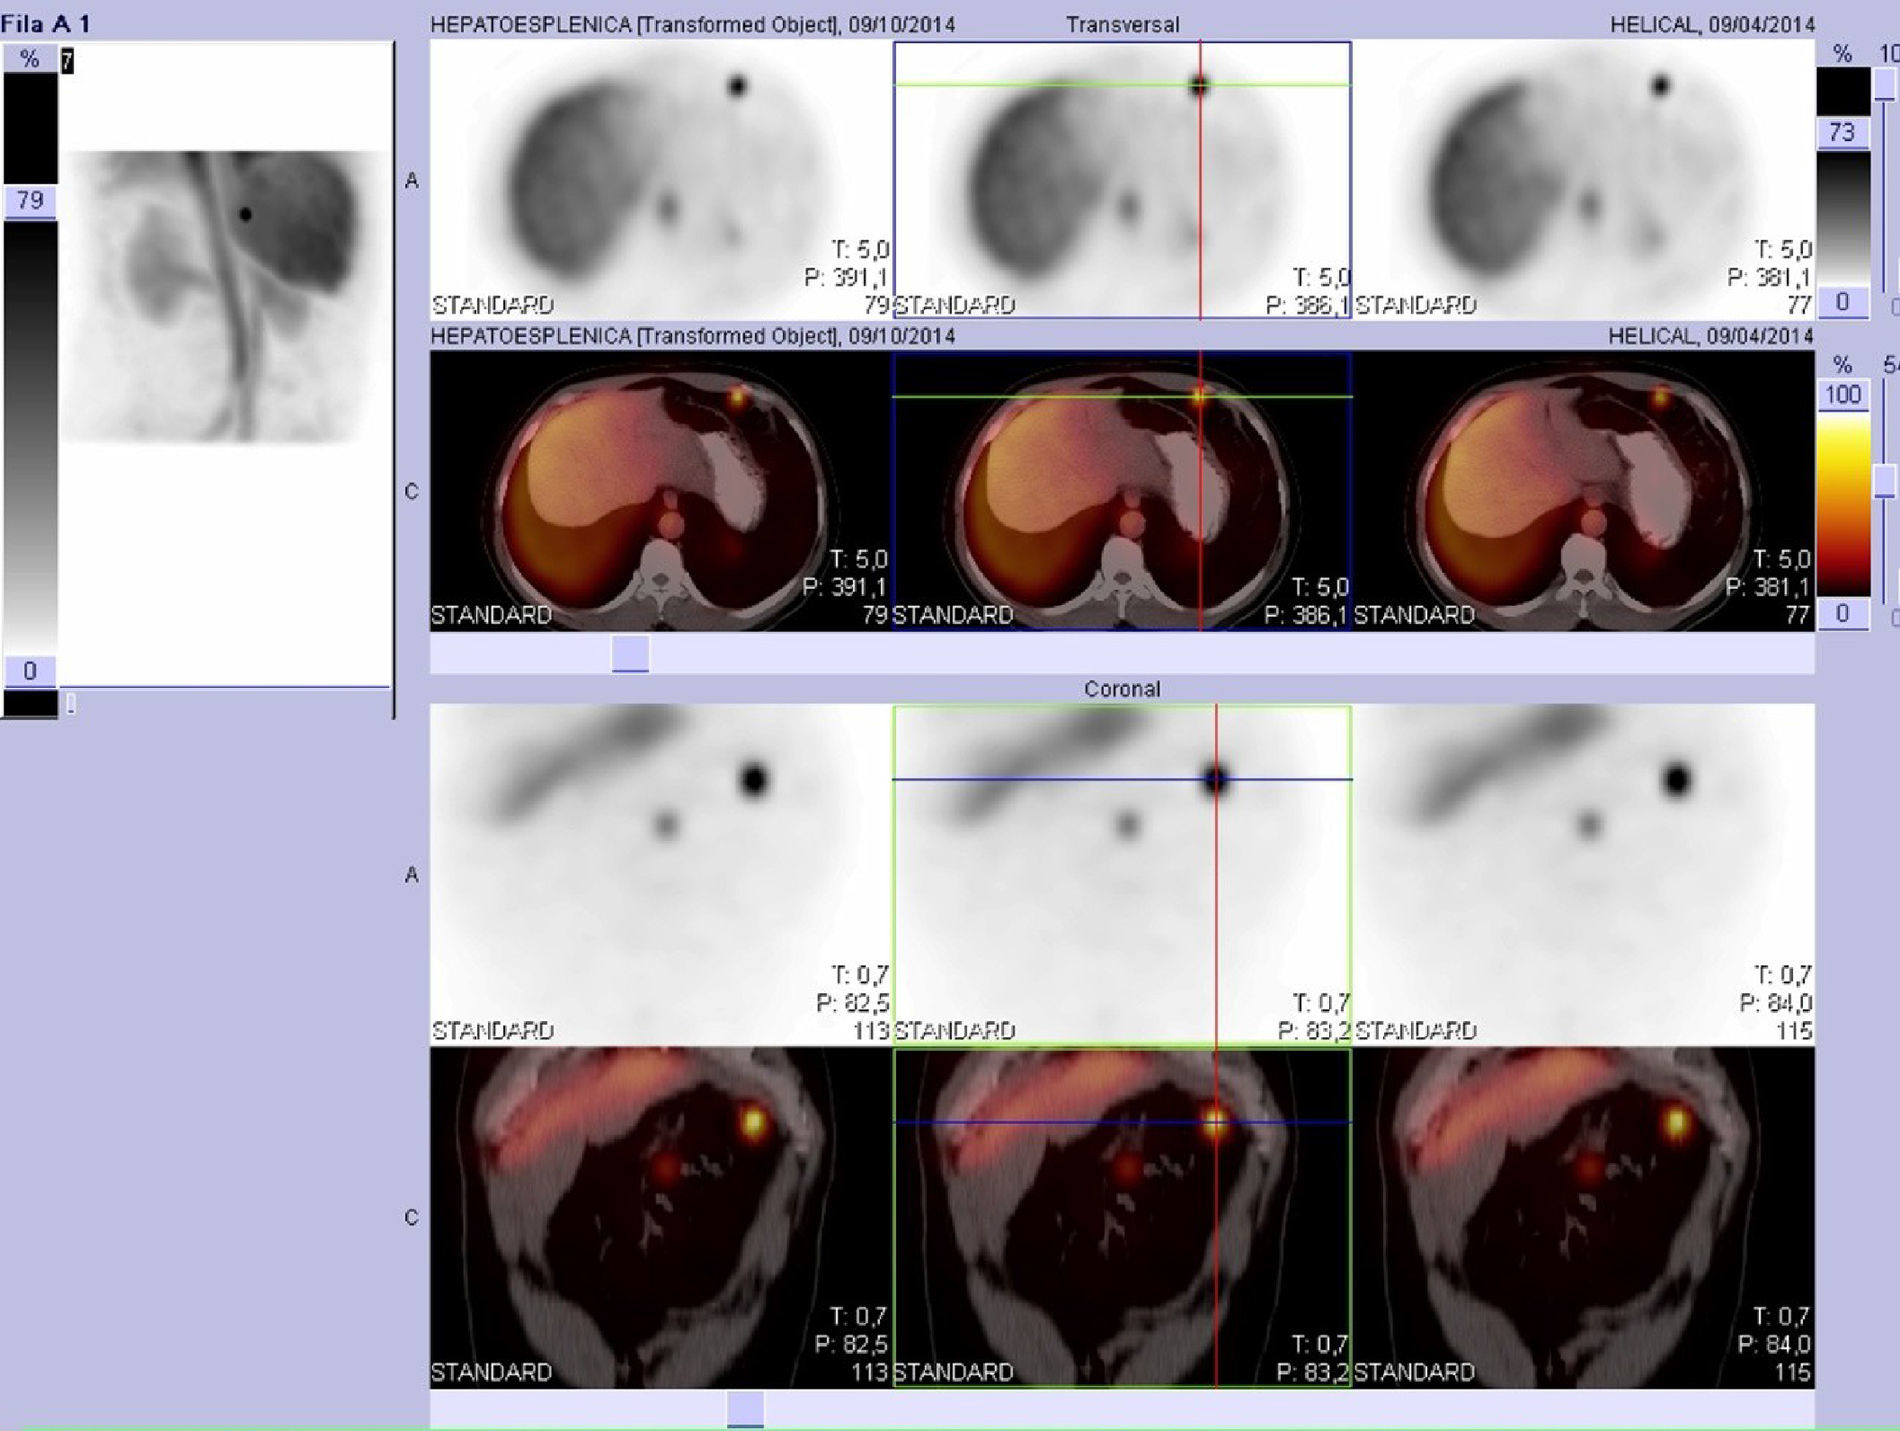Select the upper level 100 of fused color bar

click(x=1842, y=395)
